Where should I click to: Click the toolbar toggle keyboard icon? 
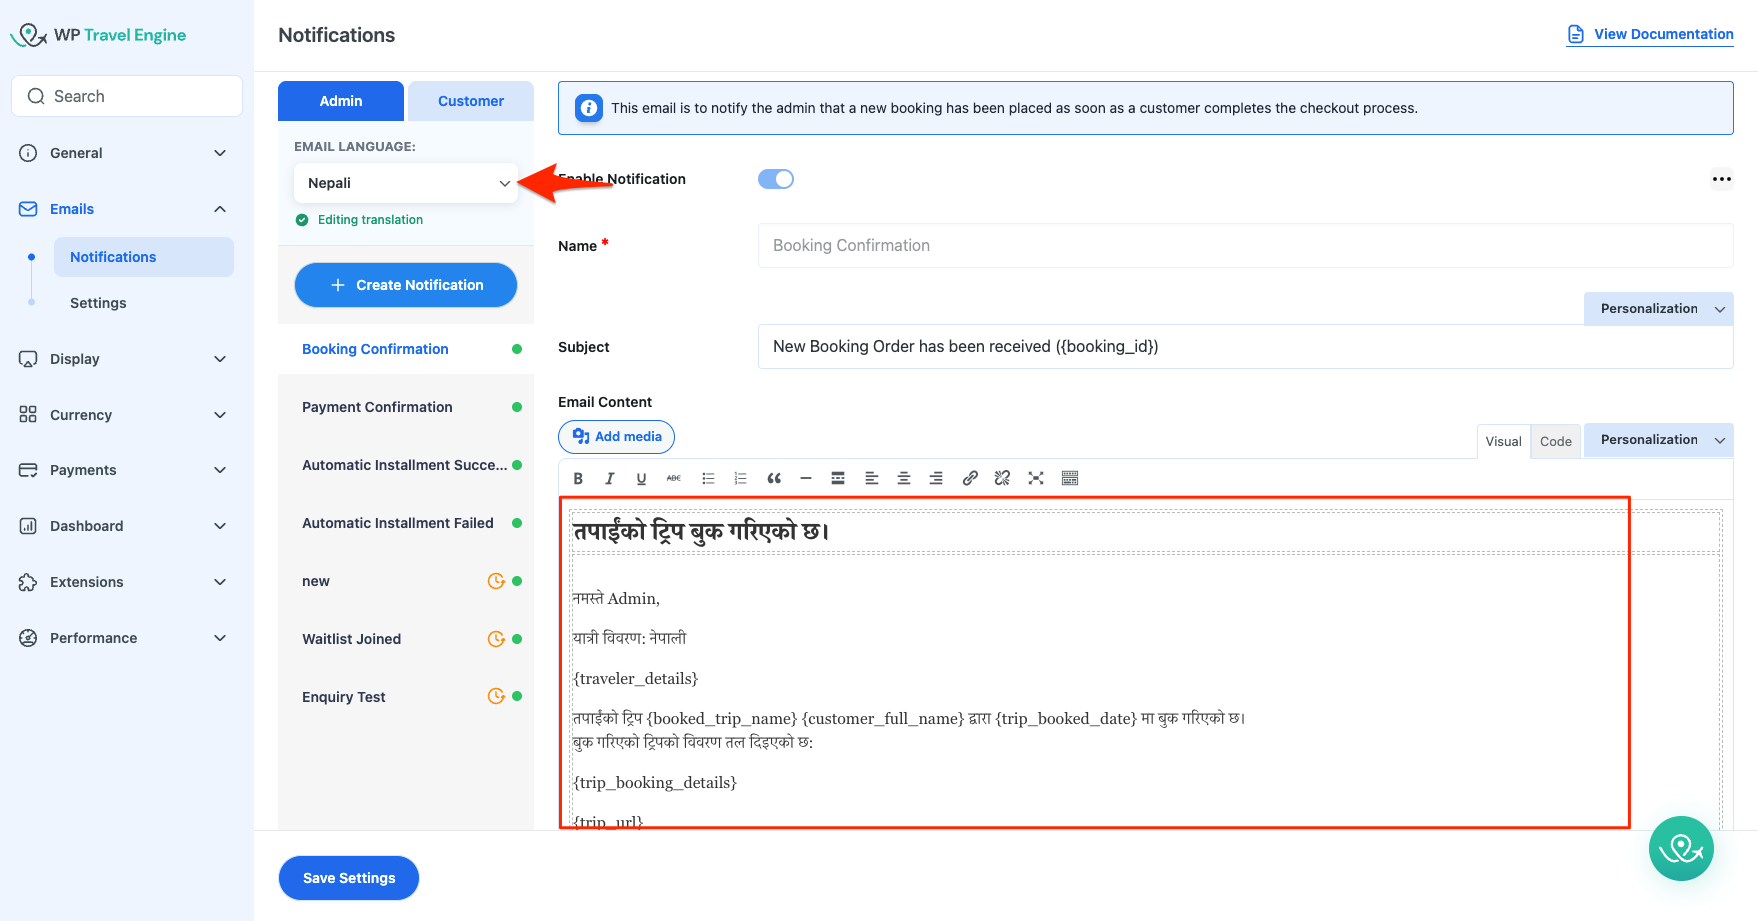click(1069, 478)
